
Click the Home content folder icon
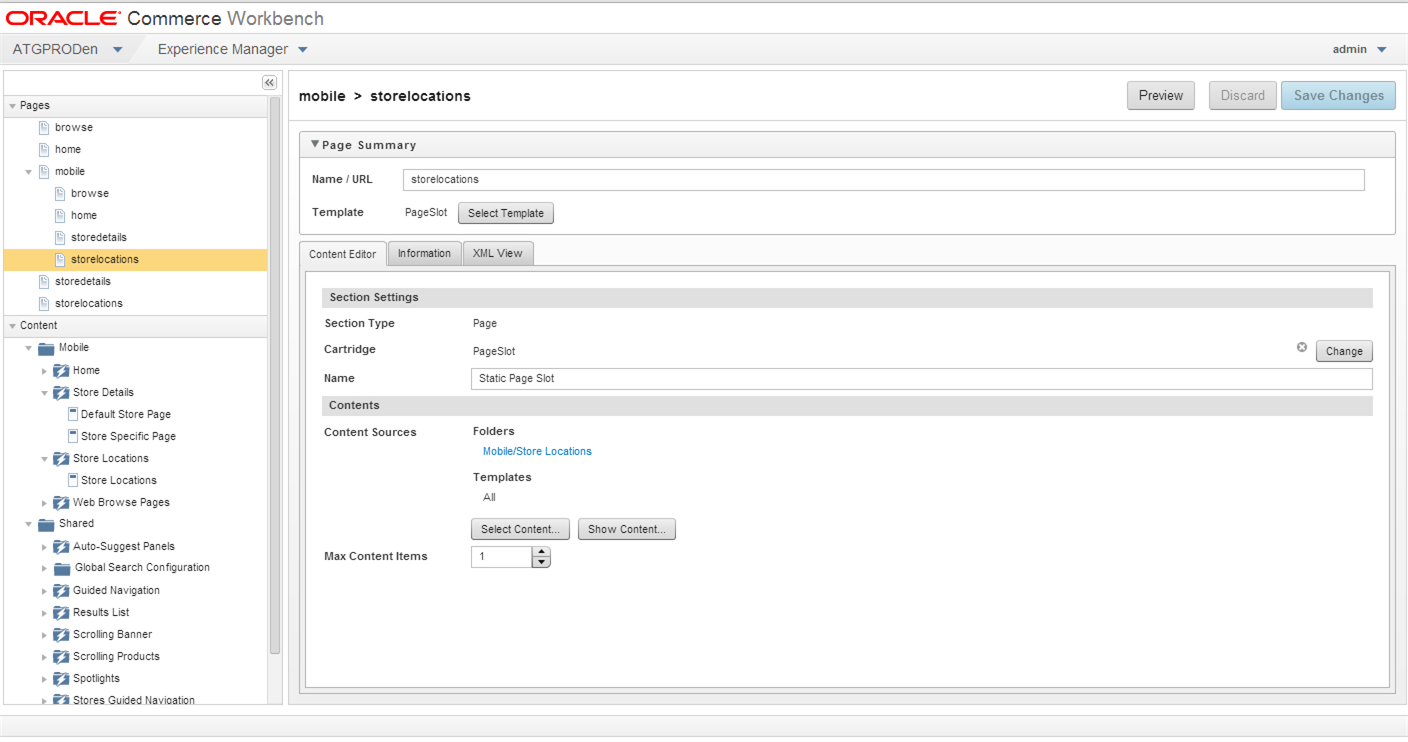coord(60,370)
